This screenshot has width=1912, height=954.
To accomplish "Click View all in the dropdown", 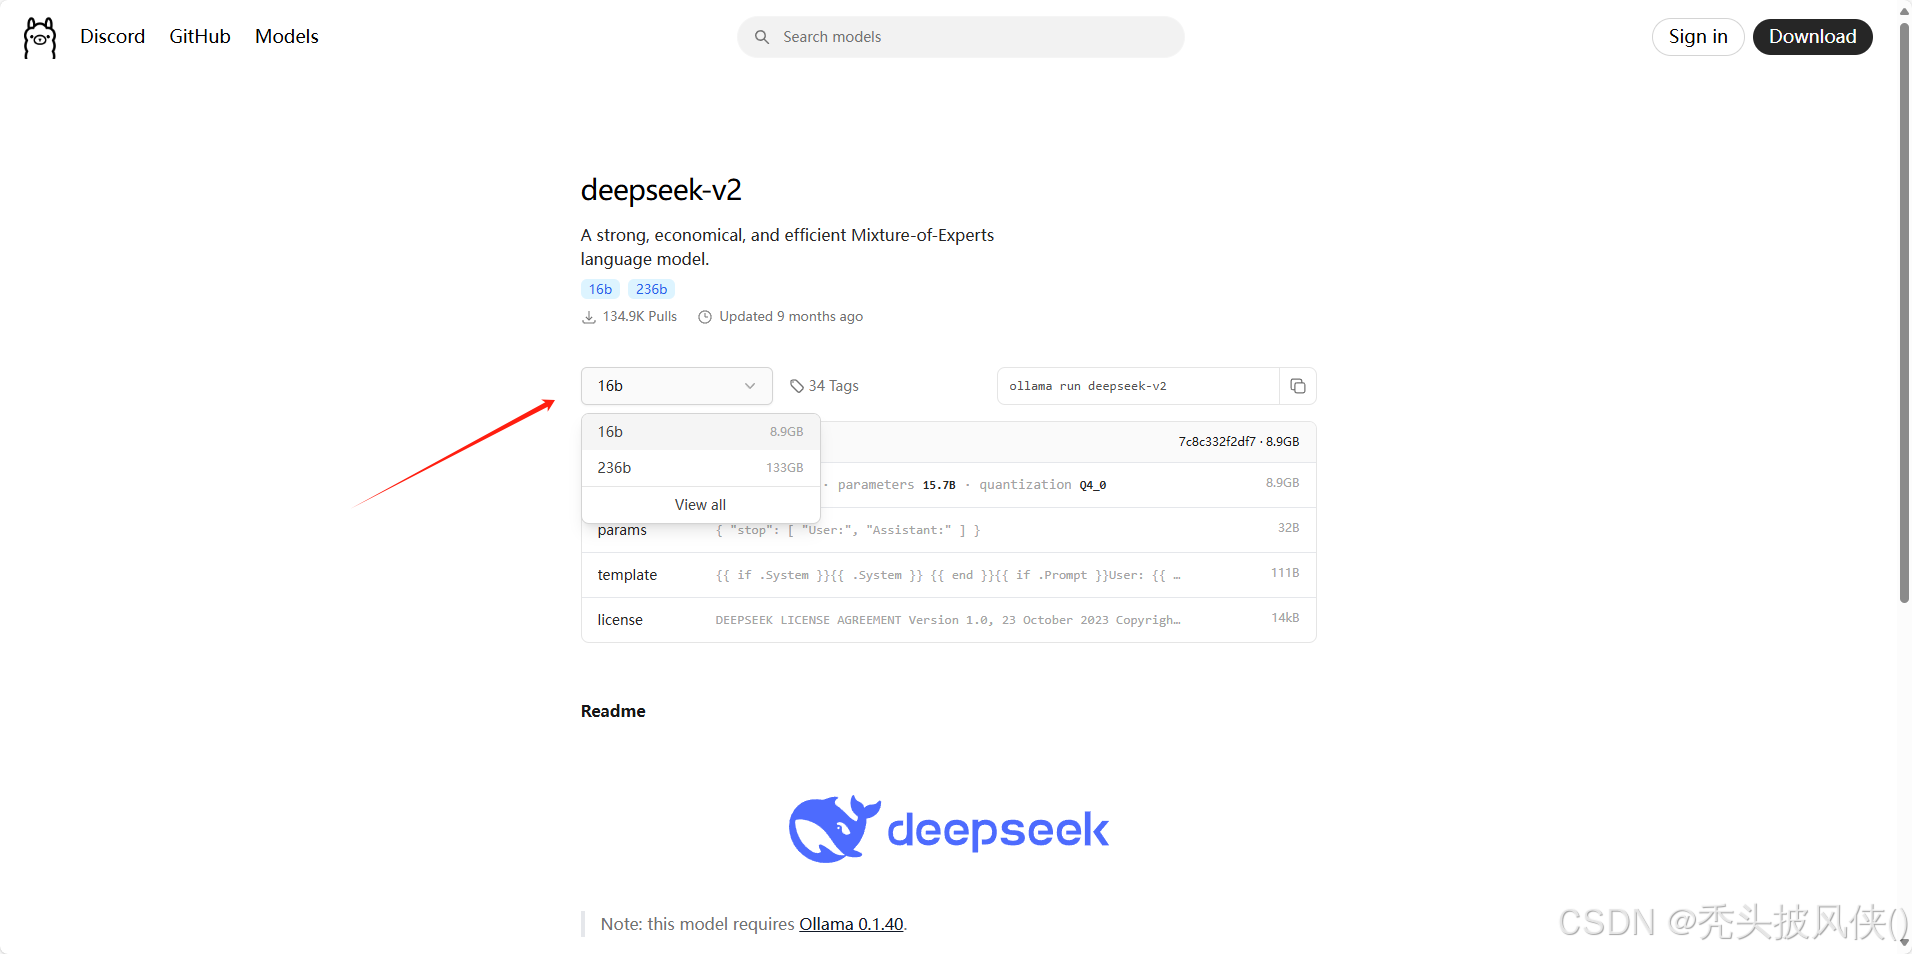I will point(700,505).
